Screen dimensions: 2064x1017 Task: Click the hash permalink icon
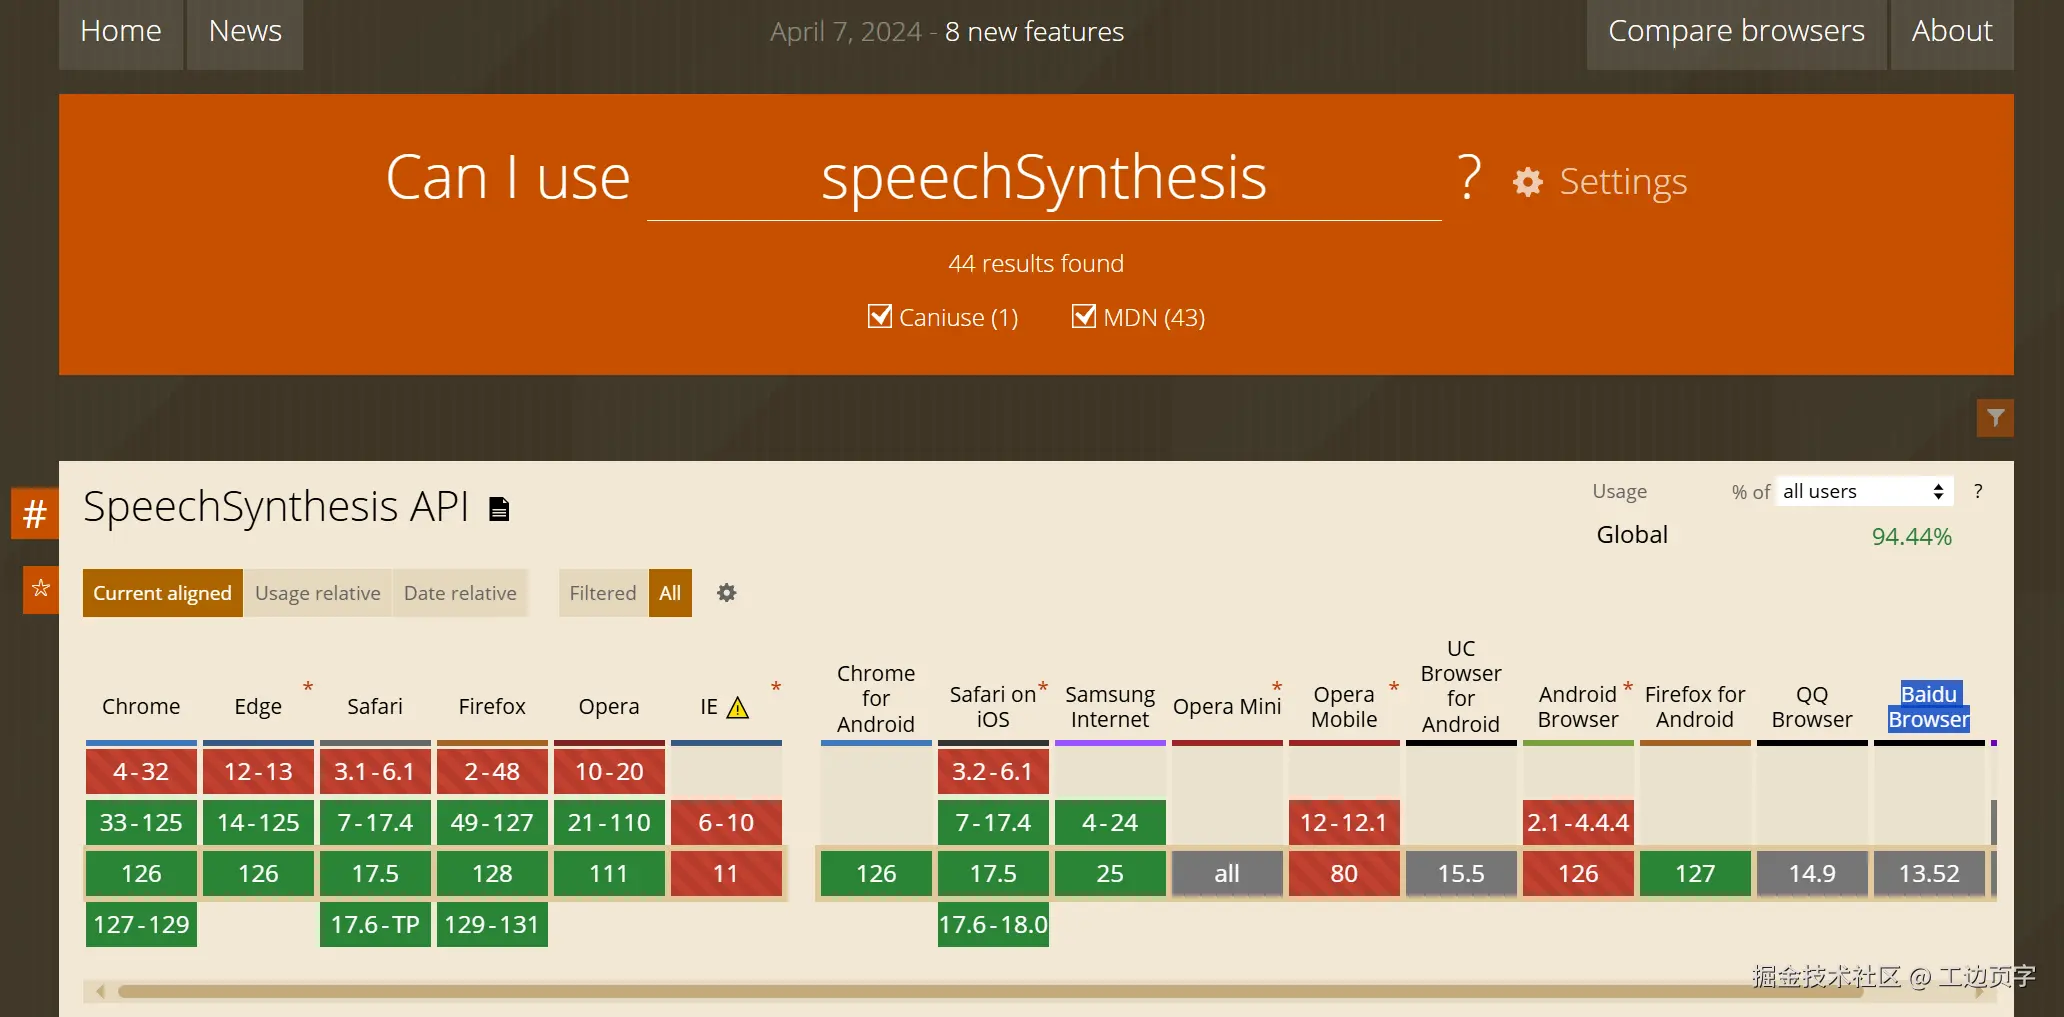point(35,513)
